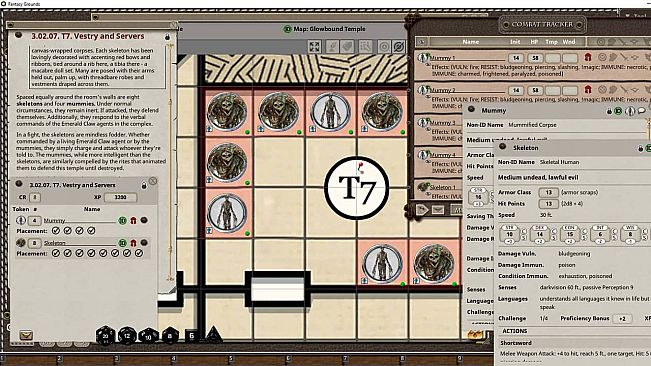Click the envelope icon at Combat Tracker bottom
Image resolution: width=651 pixels, height=366 pixels.
438,210
